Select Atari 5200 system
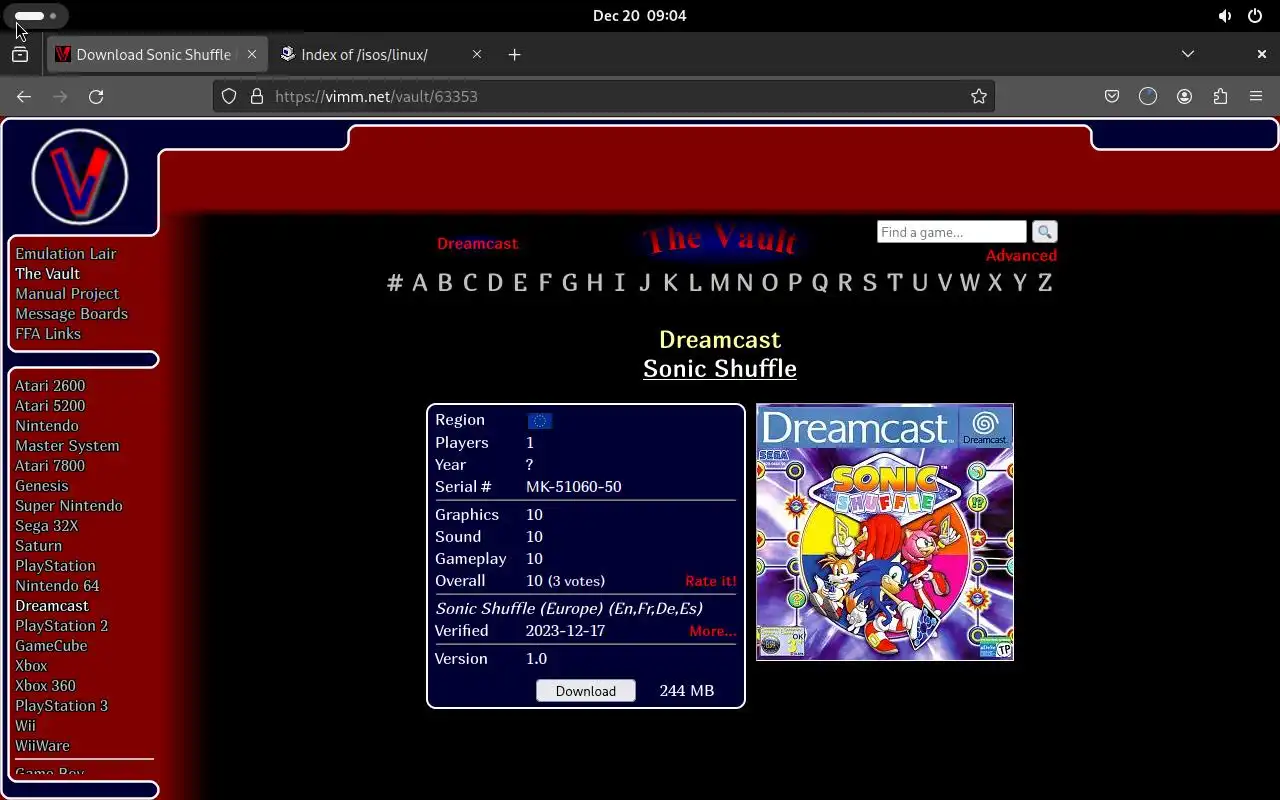The width and height of the screenshot is (1280, 800). [x=50, y=406]
